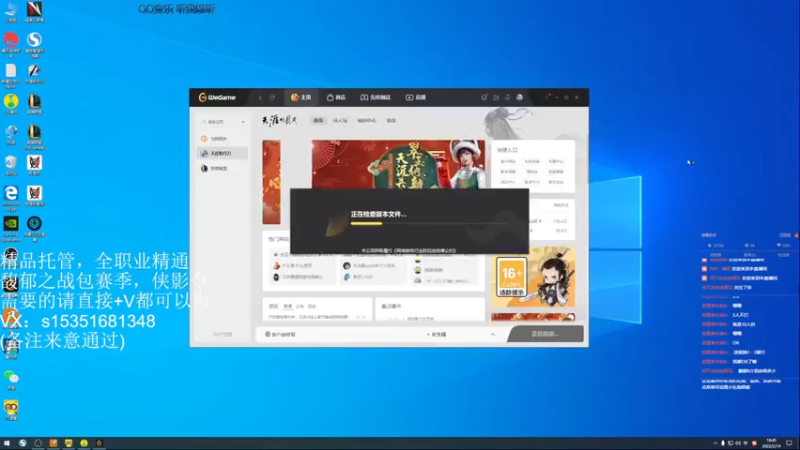This screenshot has height=450, width=800.
Task: Show hidden system tray icons
Action: pos(715,443)
